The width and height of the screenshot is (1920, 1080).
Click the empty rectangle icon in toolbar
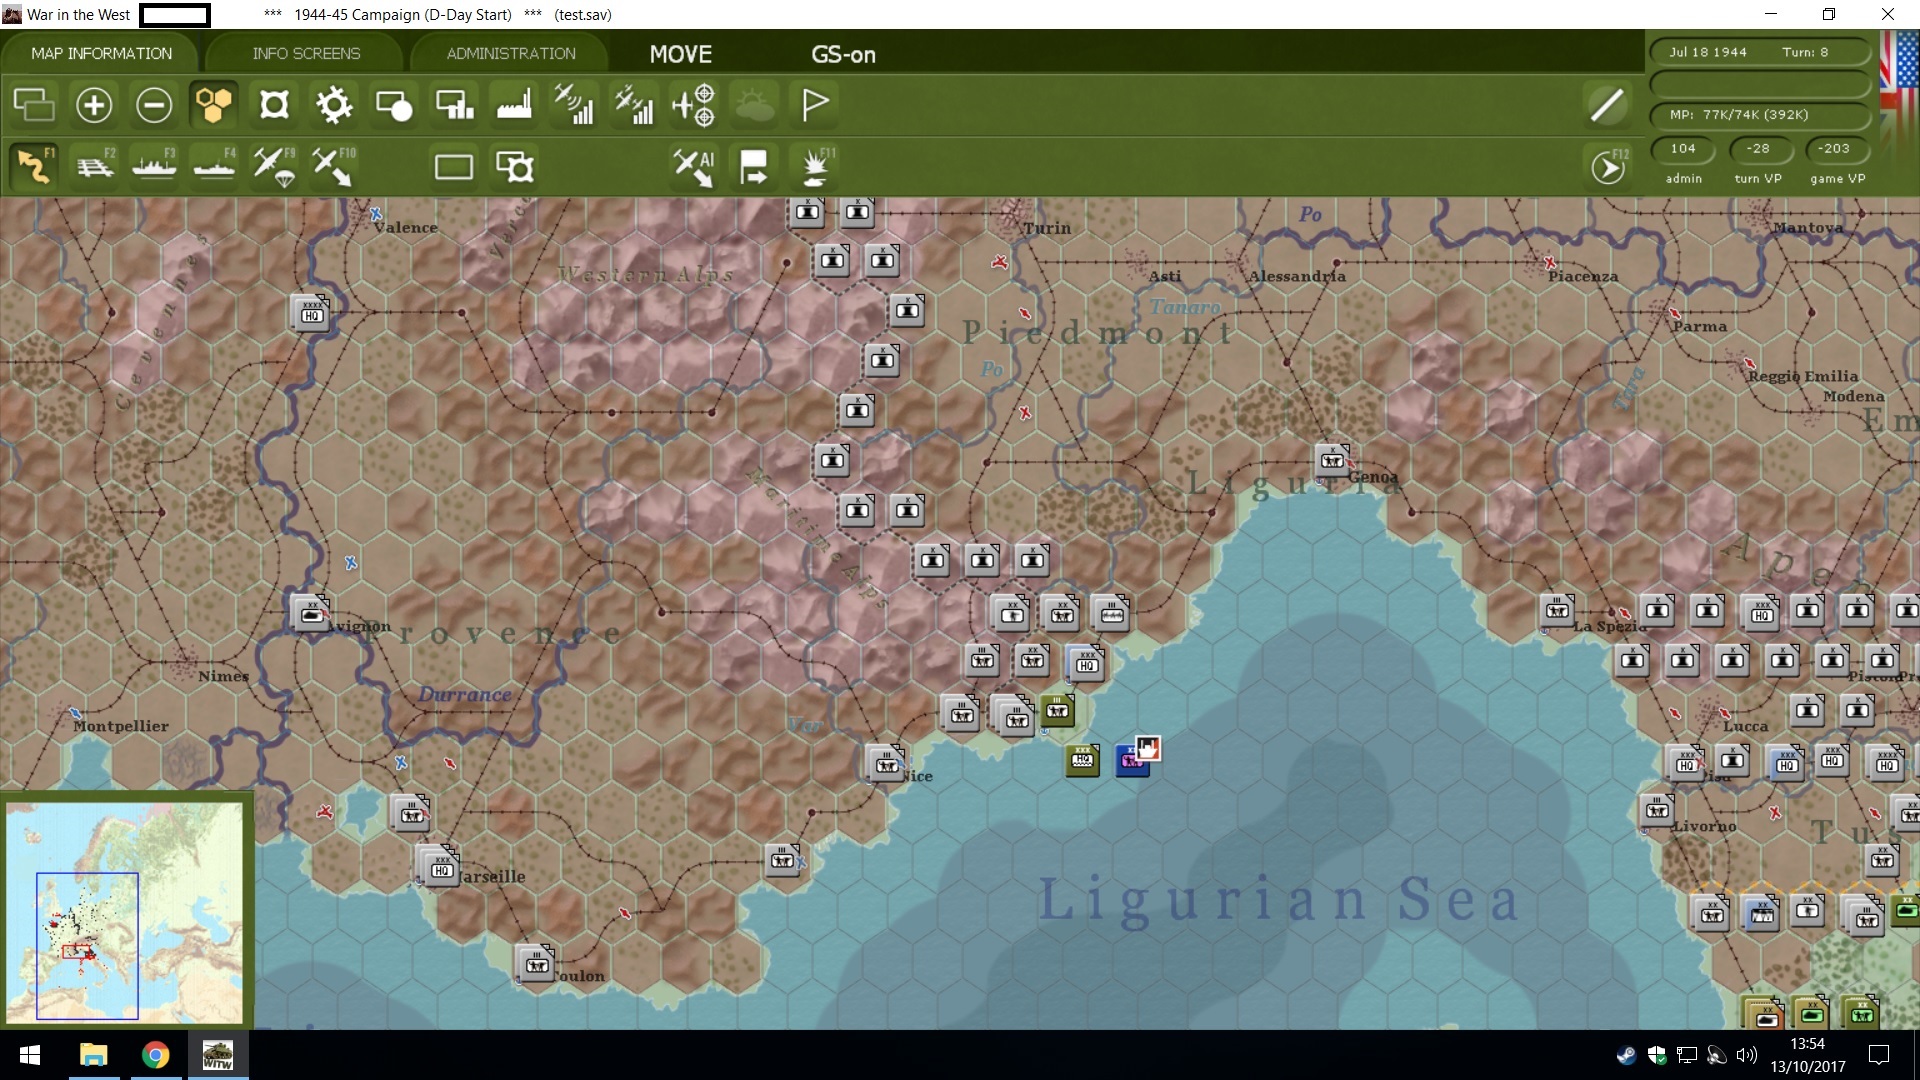tap(454, 166)
